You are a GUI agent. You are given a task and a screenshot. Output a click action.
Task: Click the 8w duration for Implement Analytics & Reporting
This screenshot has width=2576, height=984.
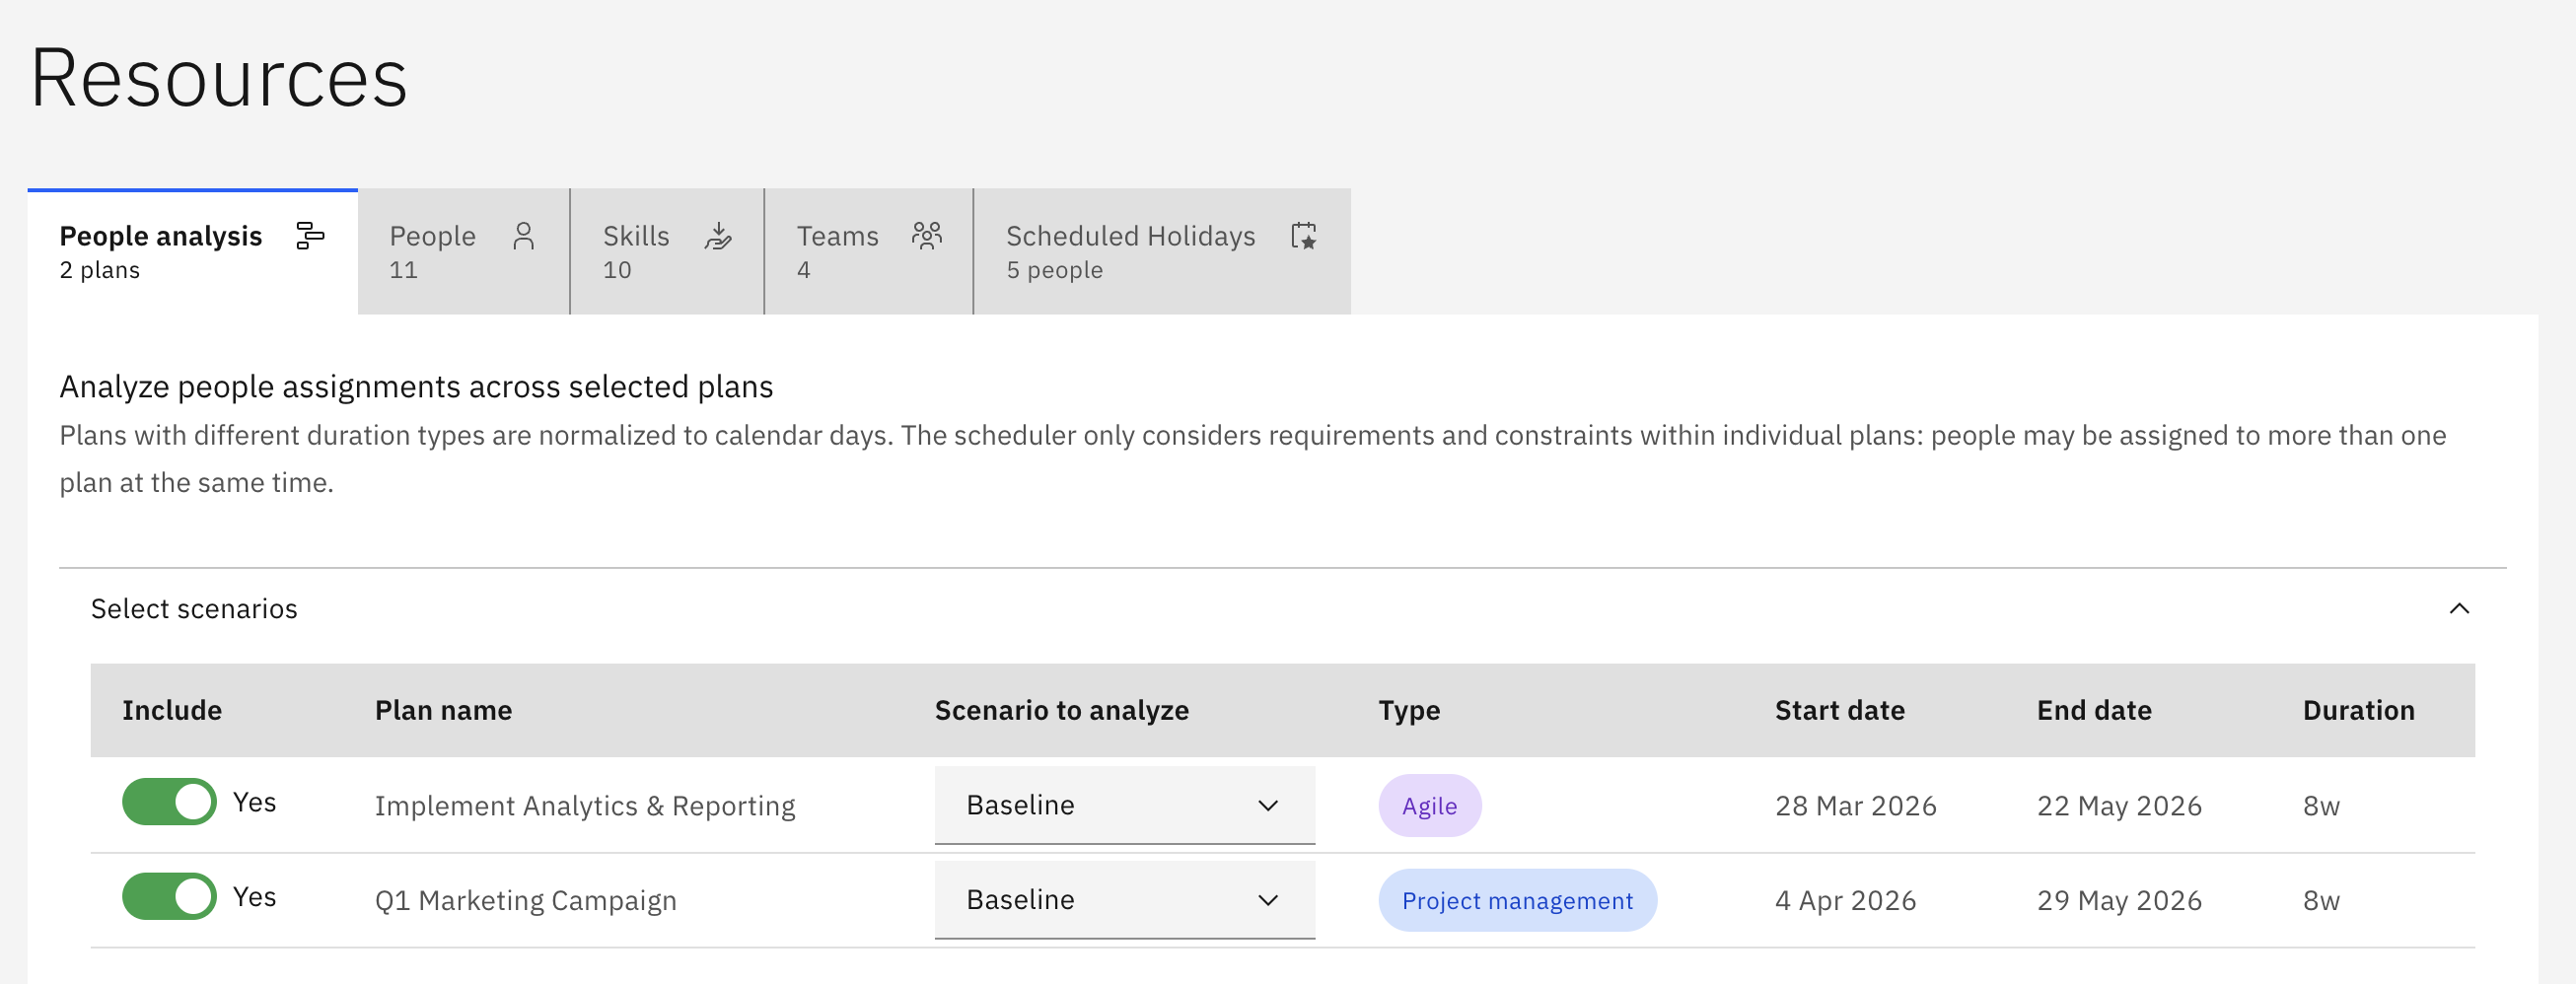2322,806
